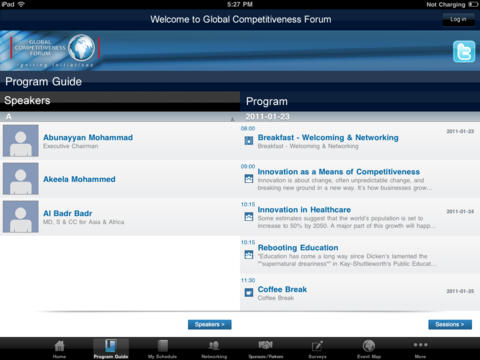This screenshot has height=360, width=480.
Task: Tap the More dots icon
Action: pos(420,345)
